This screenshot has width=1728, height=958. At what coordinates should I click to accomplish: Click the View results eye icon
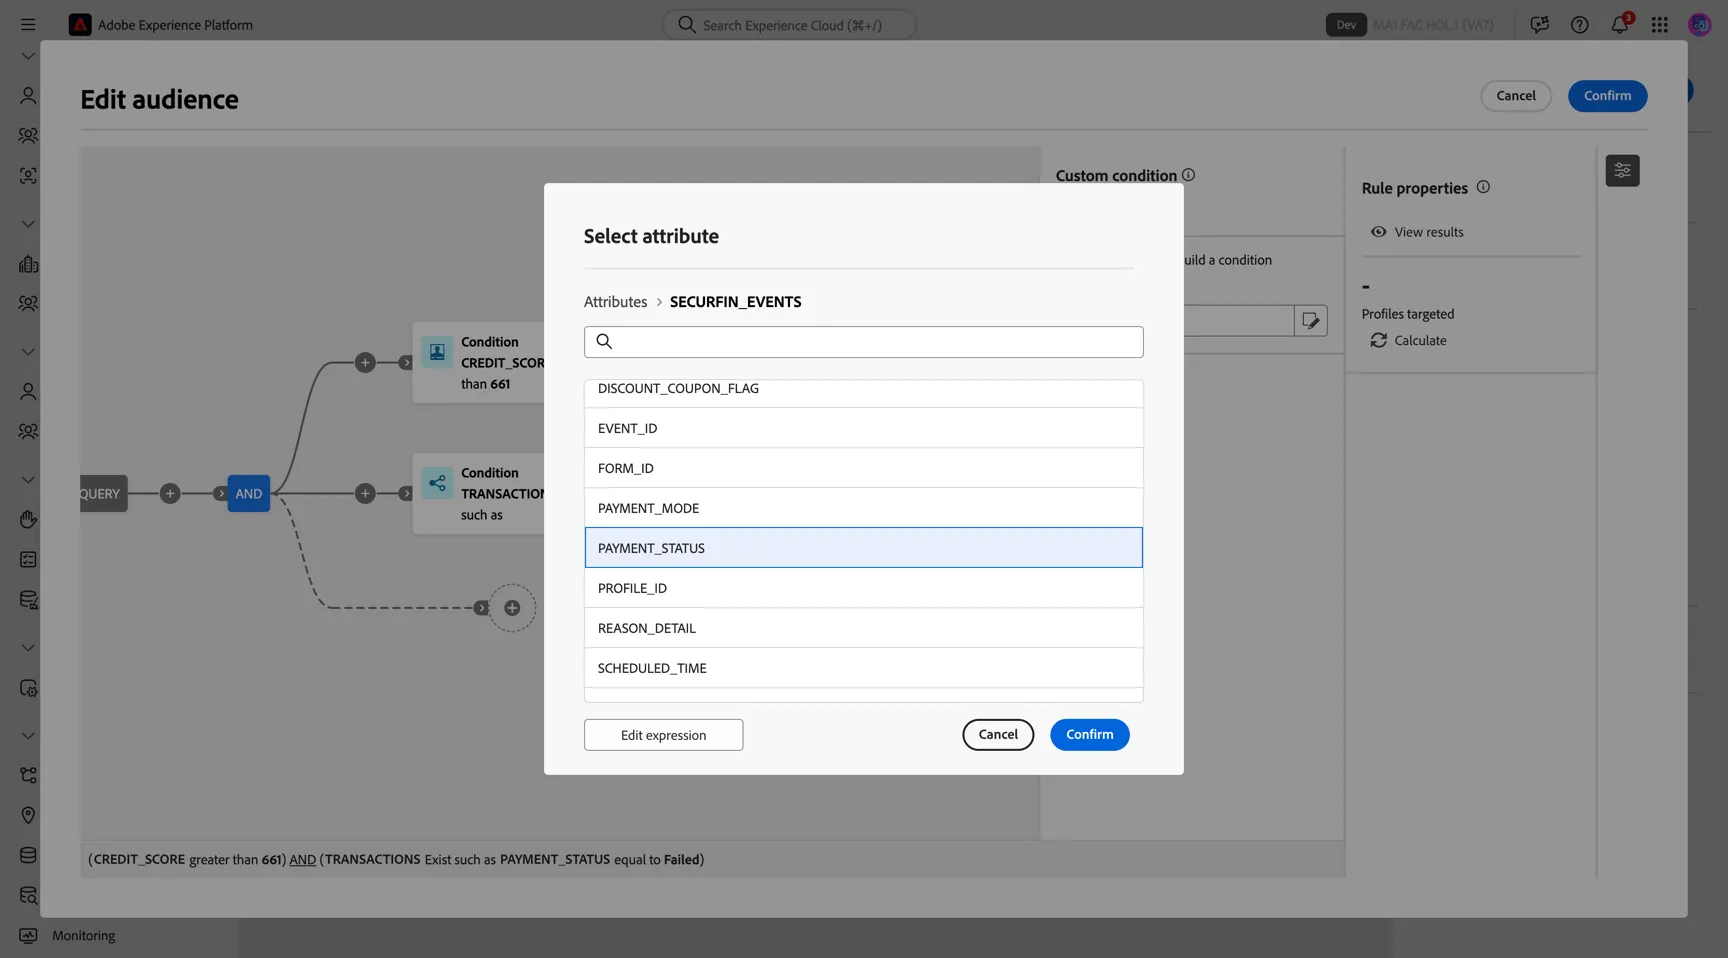click(1378, 232)
